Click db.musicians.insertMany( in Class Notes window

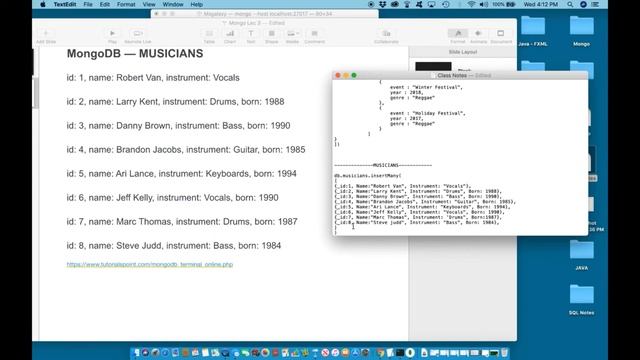click(368, 176)
